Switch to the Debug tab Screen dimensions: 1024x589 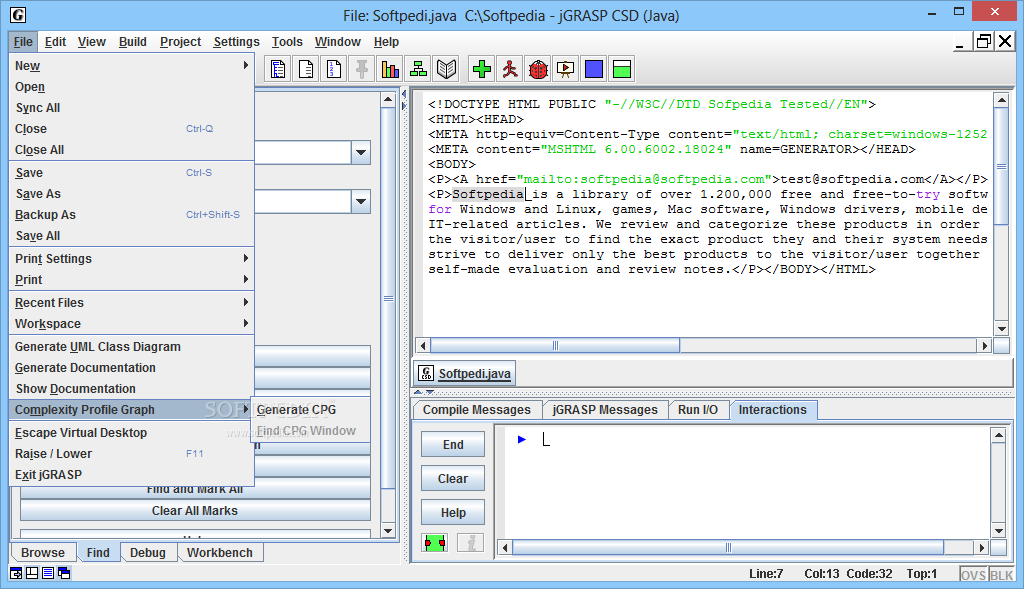point(148,552)
